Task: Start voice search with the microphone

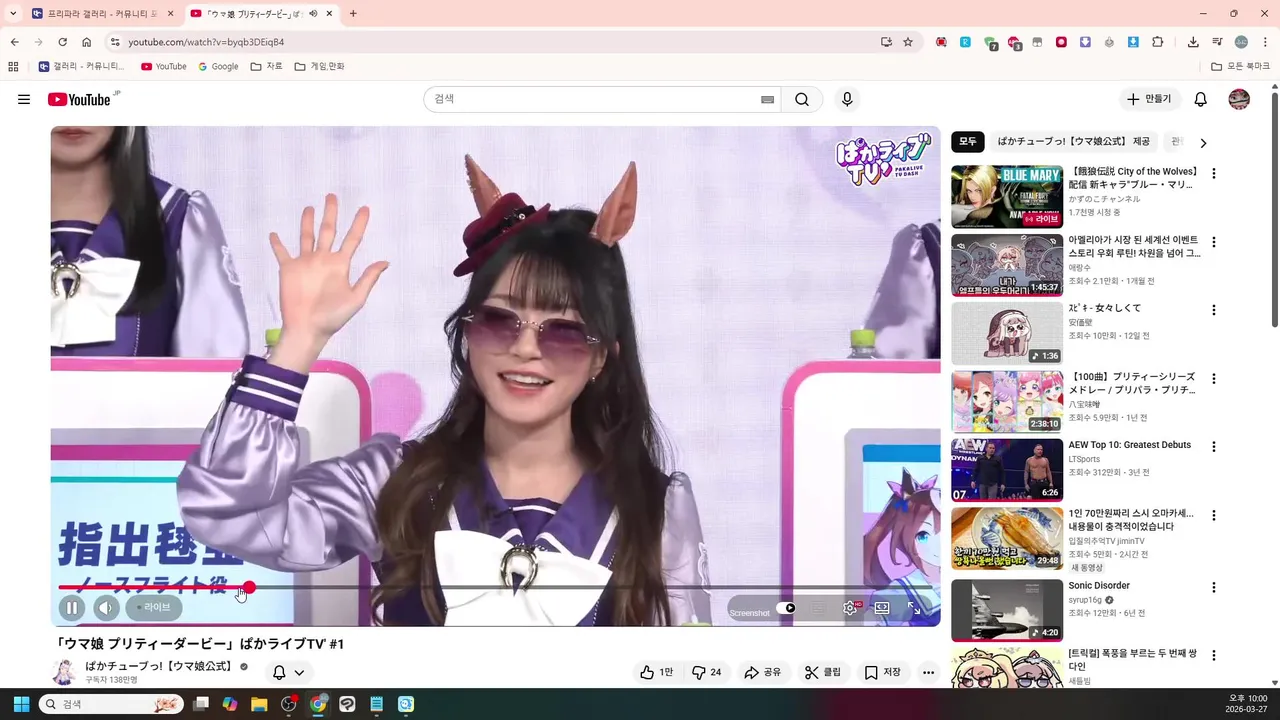Action: 847,99
